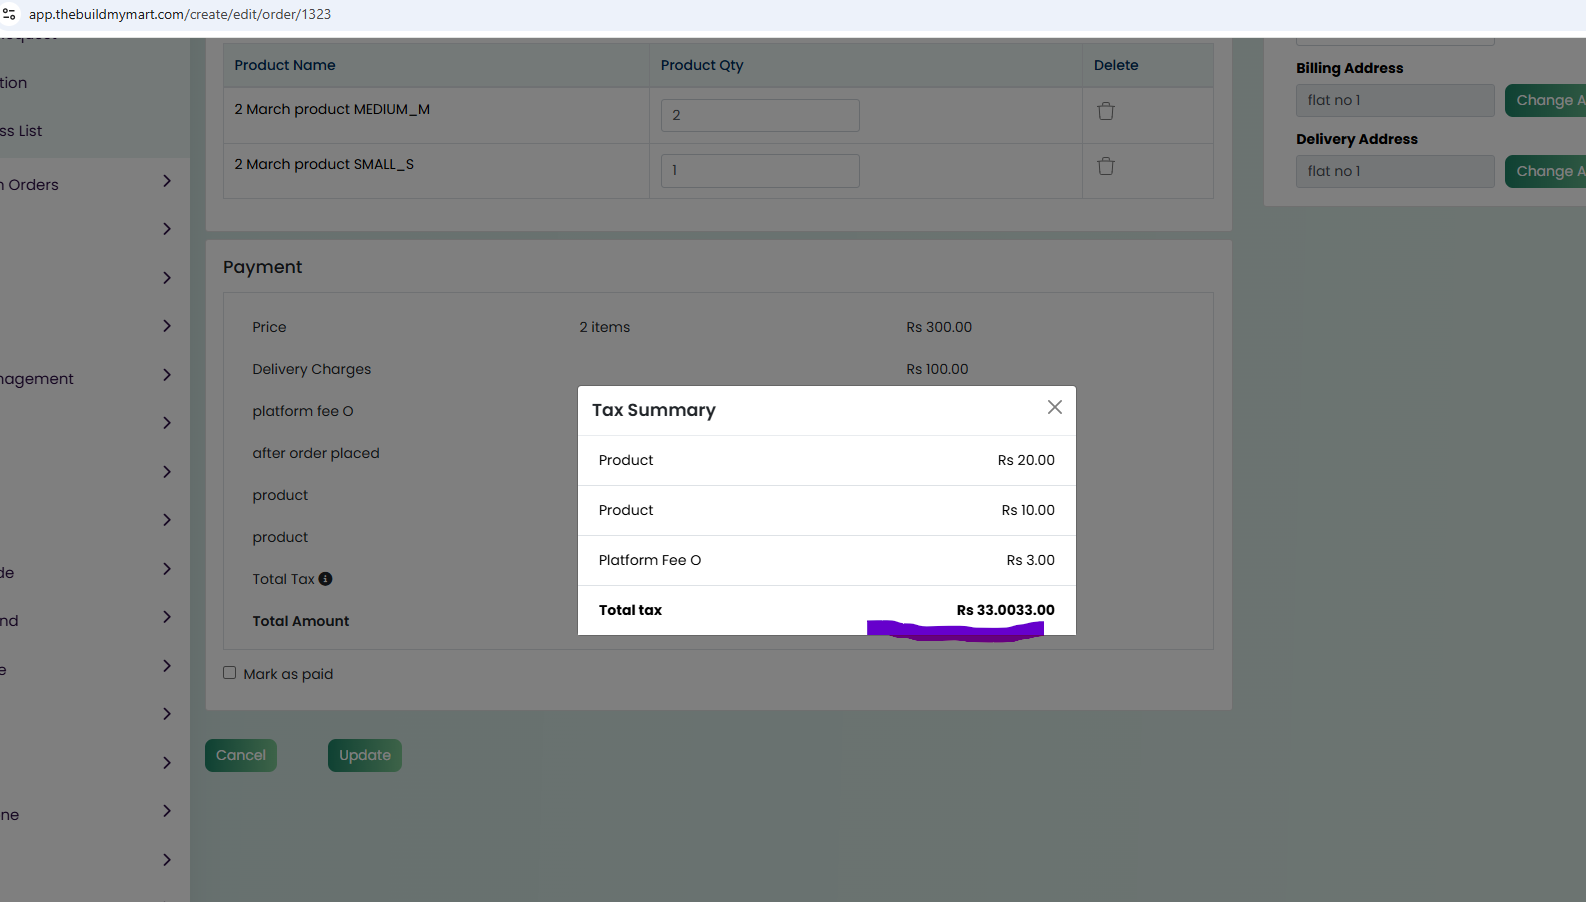Delete the 2 March product SMALL_S row
The image size is (1586, 902).
point(1106,166)
